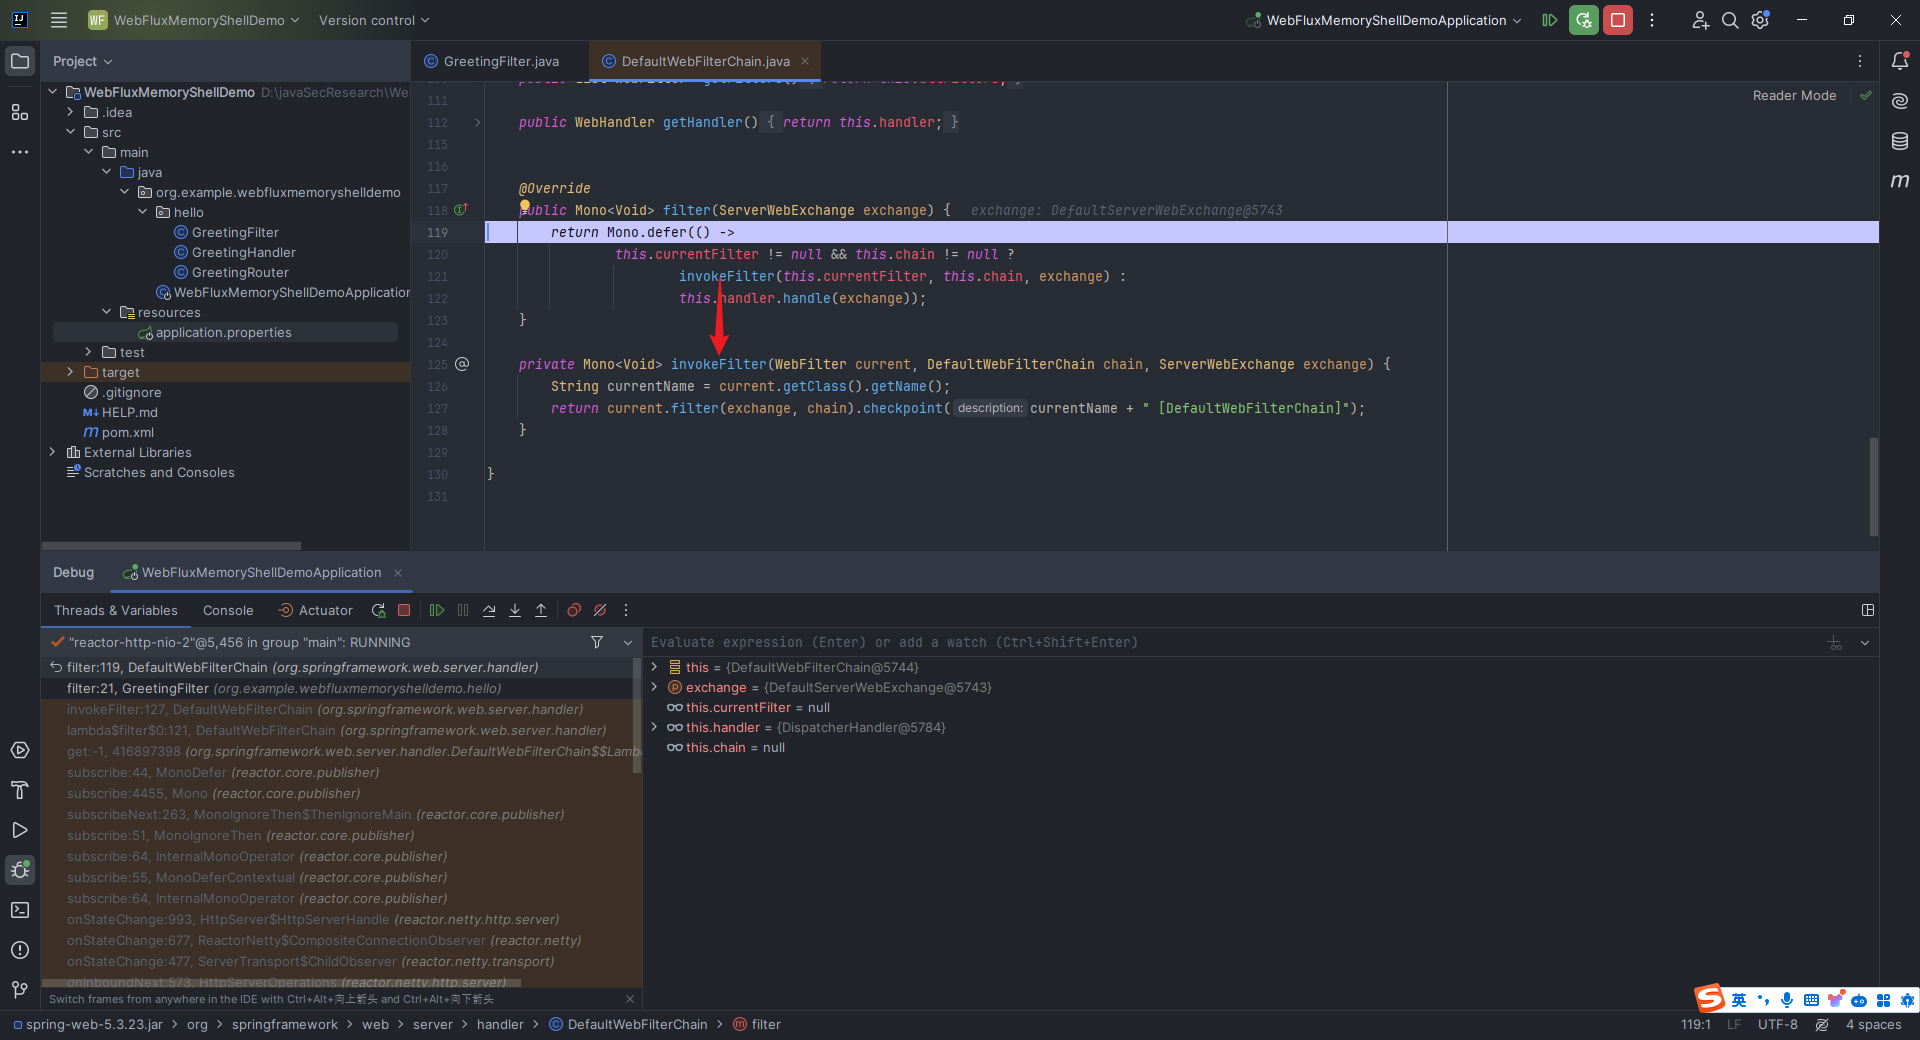1920x1040 pixels.
Task: Switch to the Console tab
Action: 228,610
